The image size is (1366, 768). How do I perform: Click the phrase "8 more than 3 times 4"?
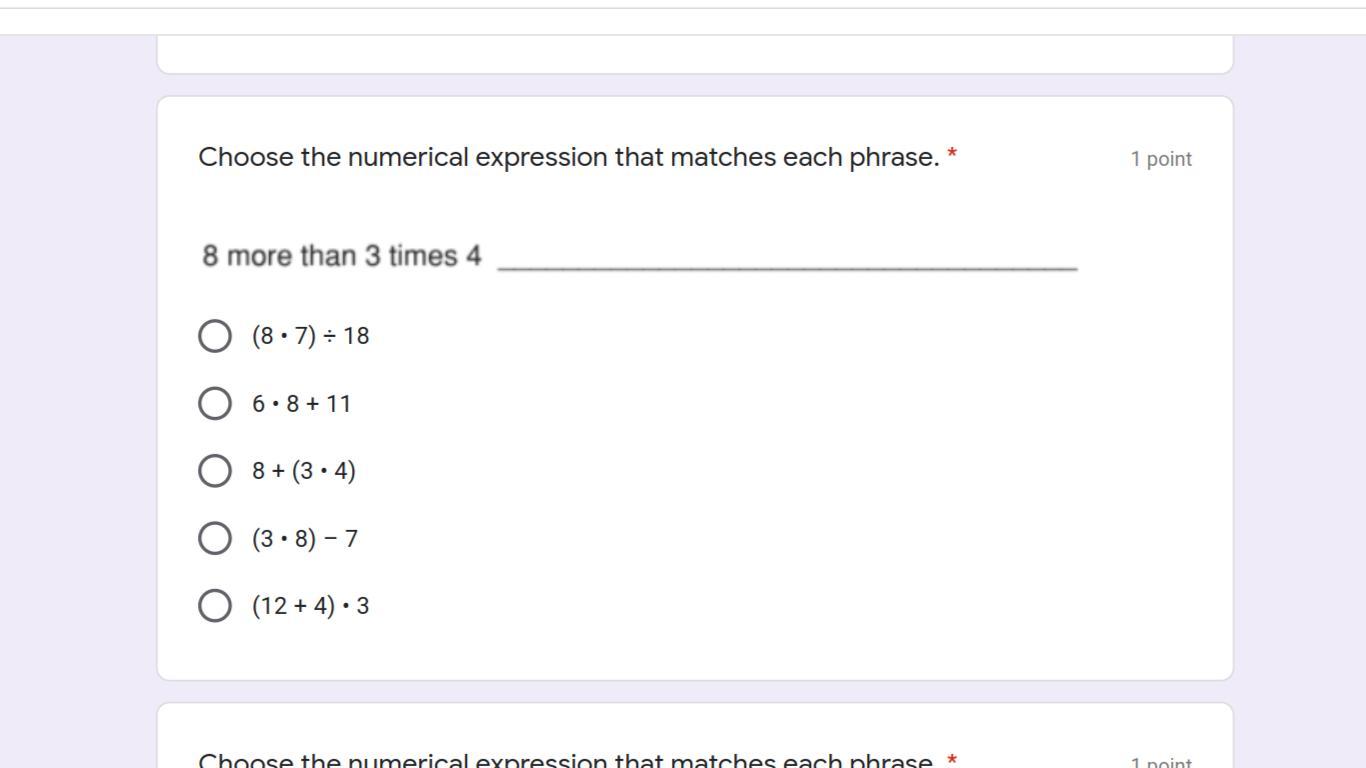click(x=342, y=256)
